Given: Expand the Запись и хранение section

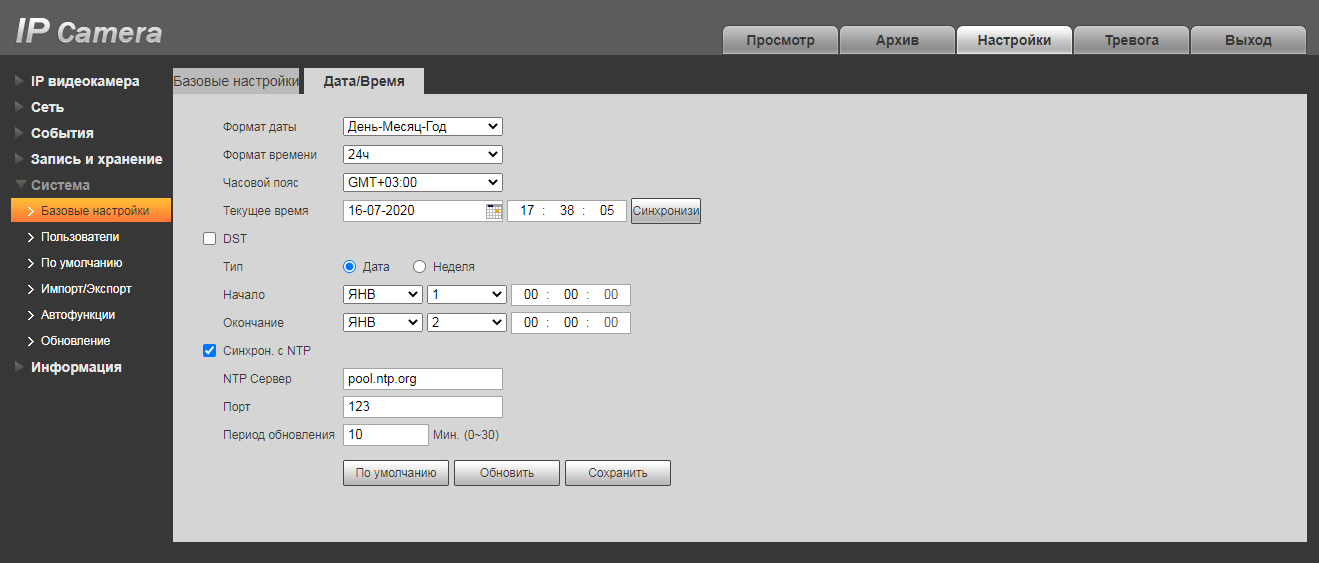Looking at the screenshot, I should (x=96, y=159).
